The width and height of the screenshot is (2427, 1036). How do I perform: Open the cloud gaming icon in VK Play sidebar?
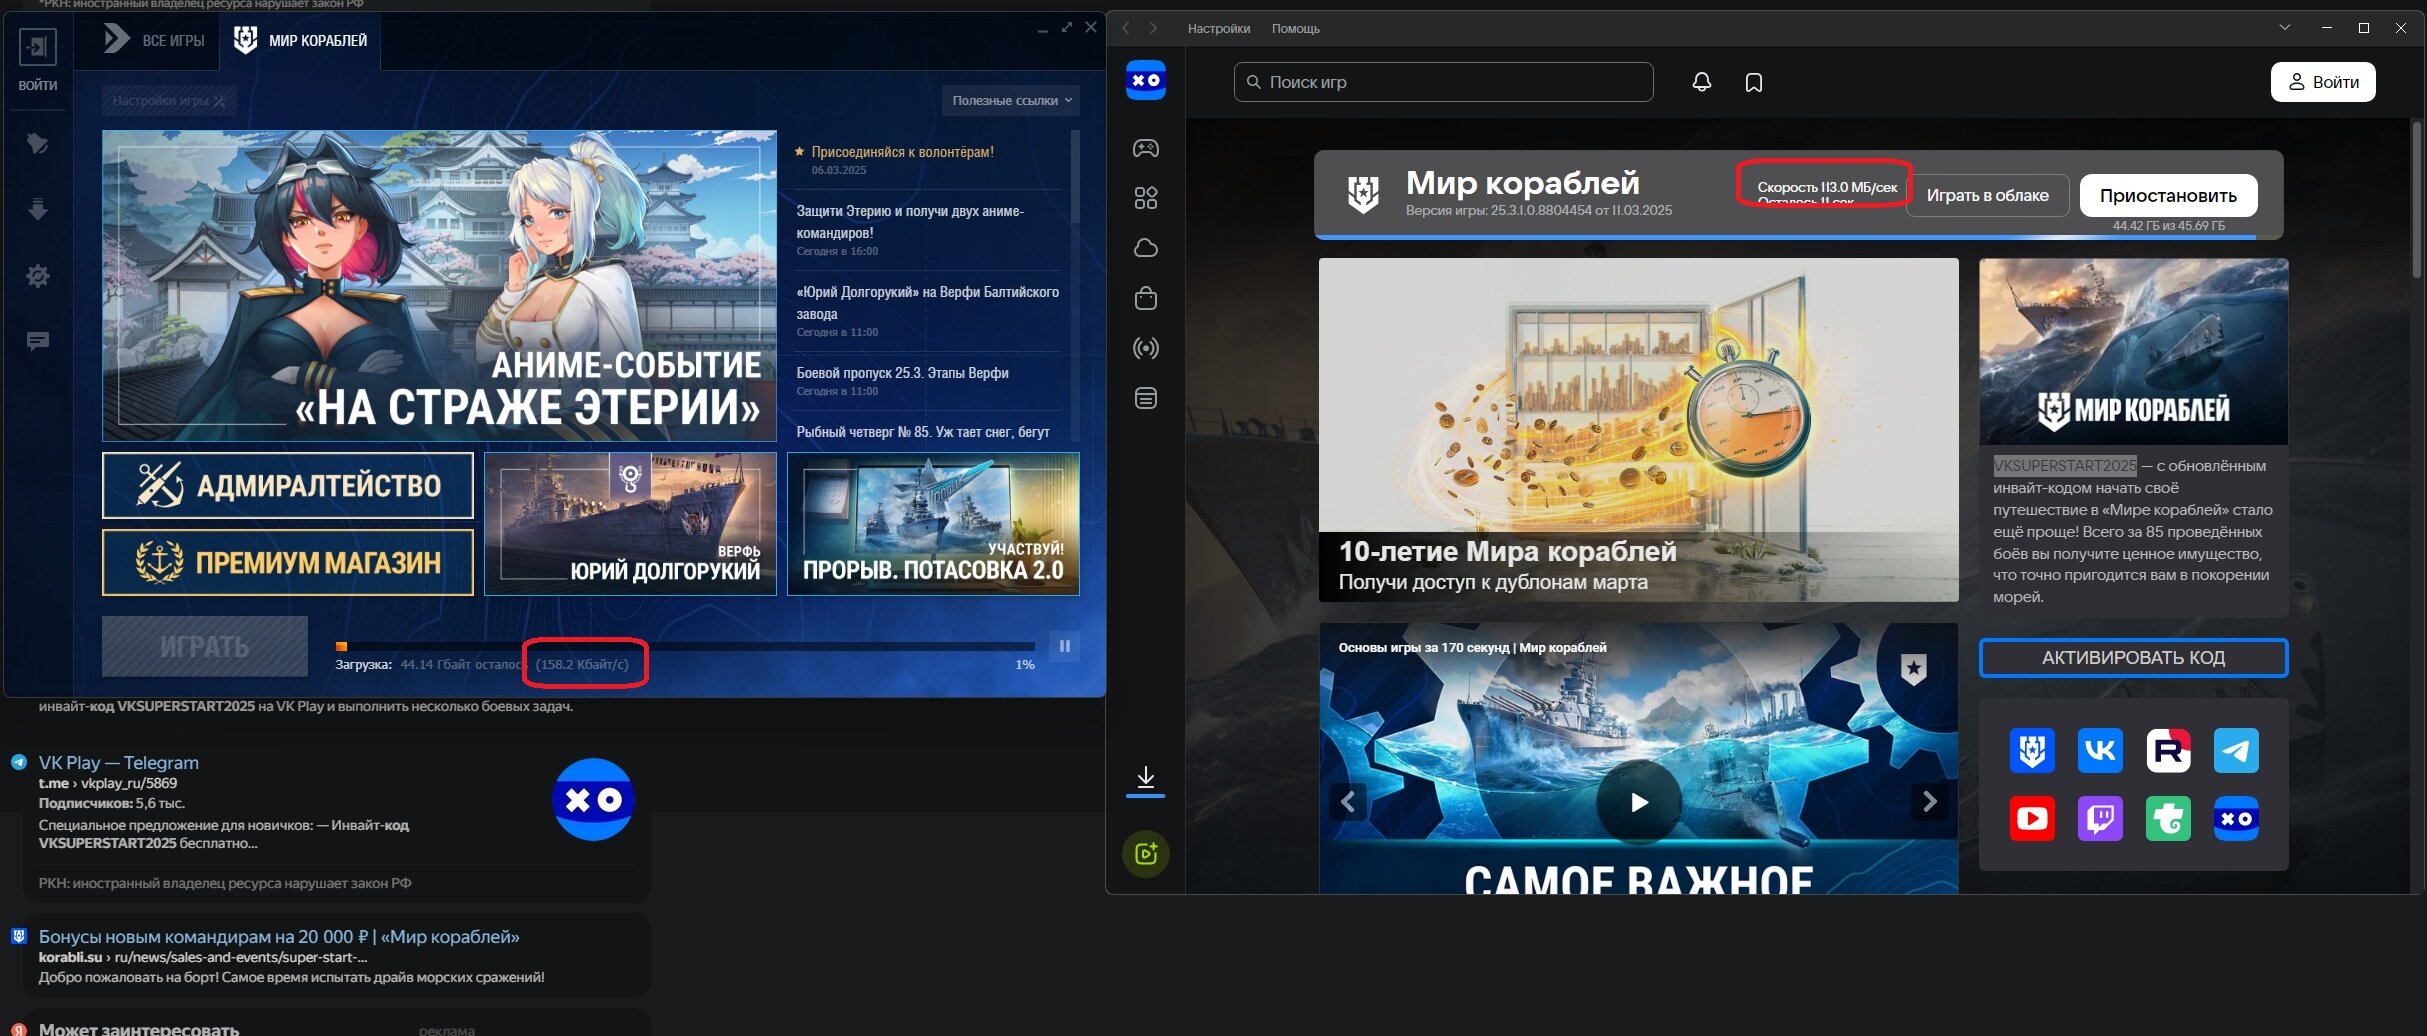click(x=1146, y=248)
